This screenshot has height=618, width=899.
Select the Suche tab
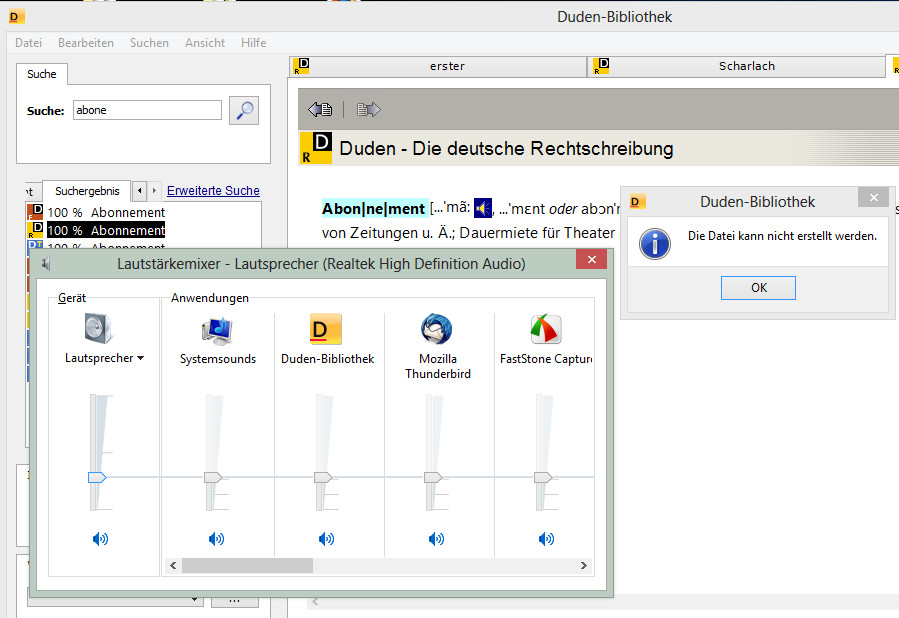[x=42, y=74]
